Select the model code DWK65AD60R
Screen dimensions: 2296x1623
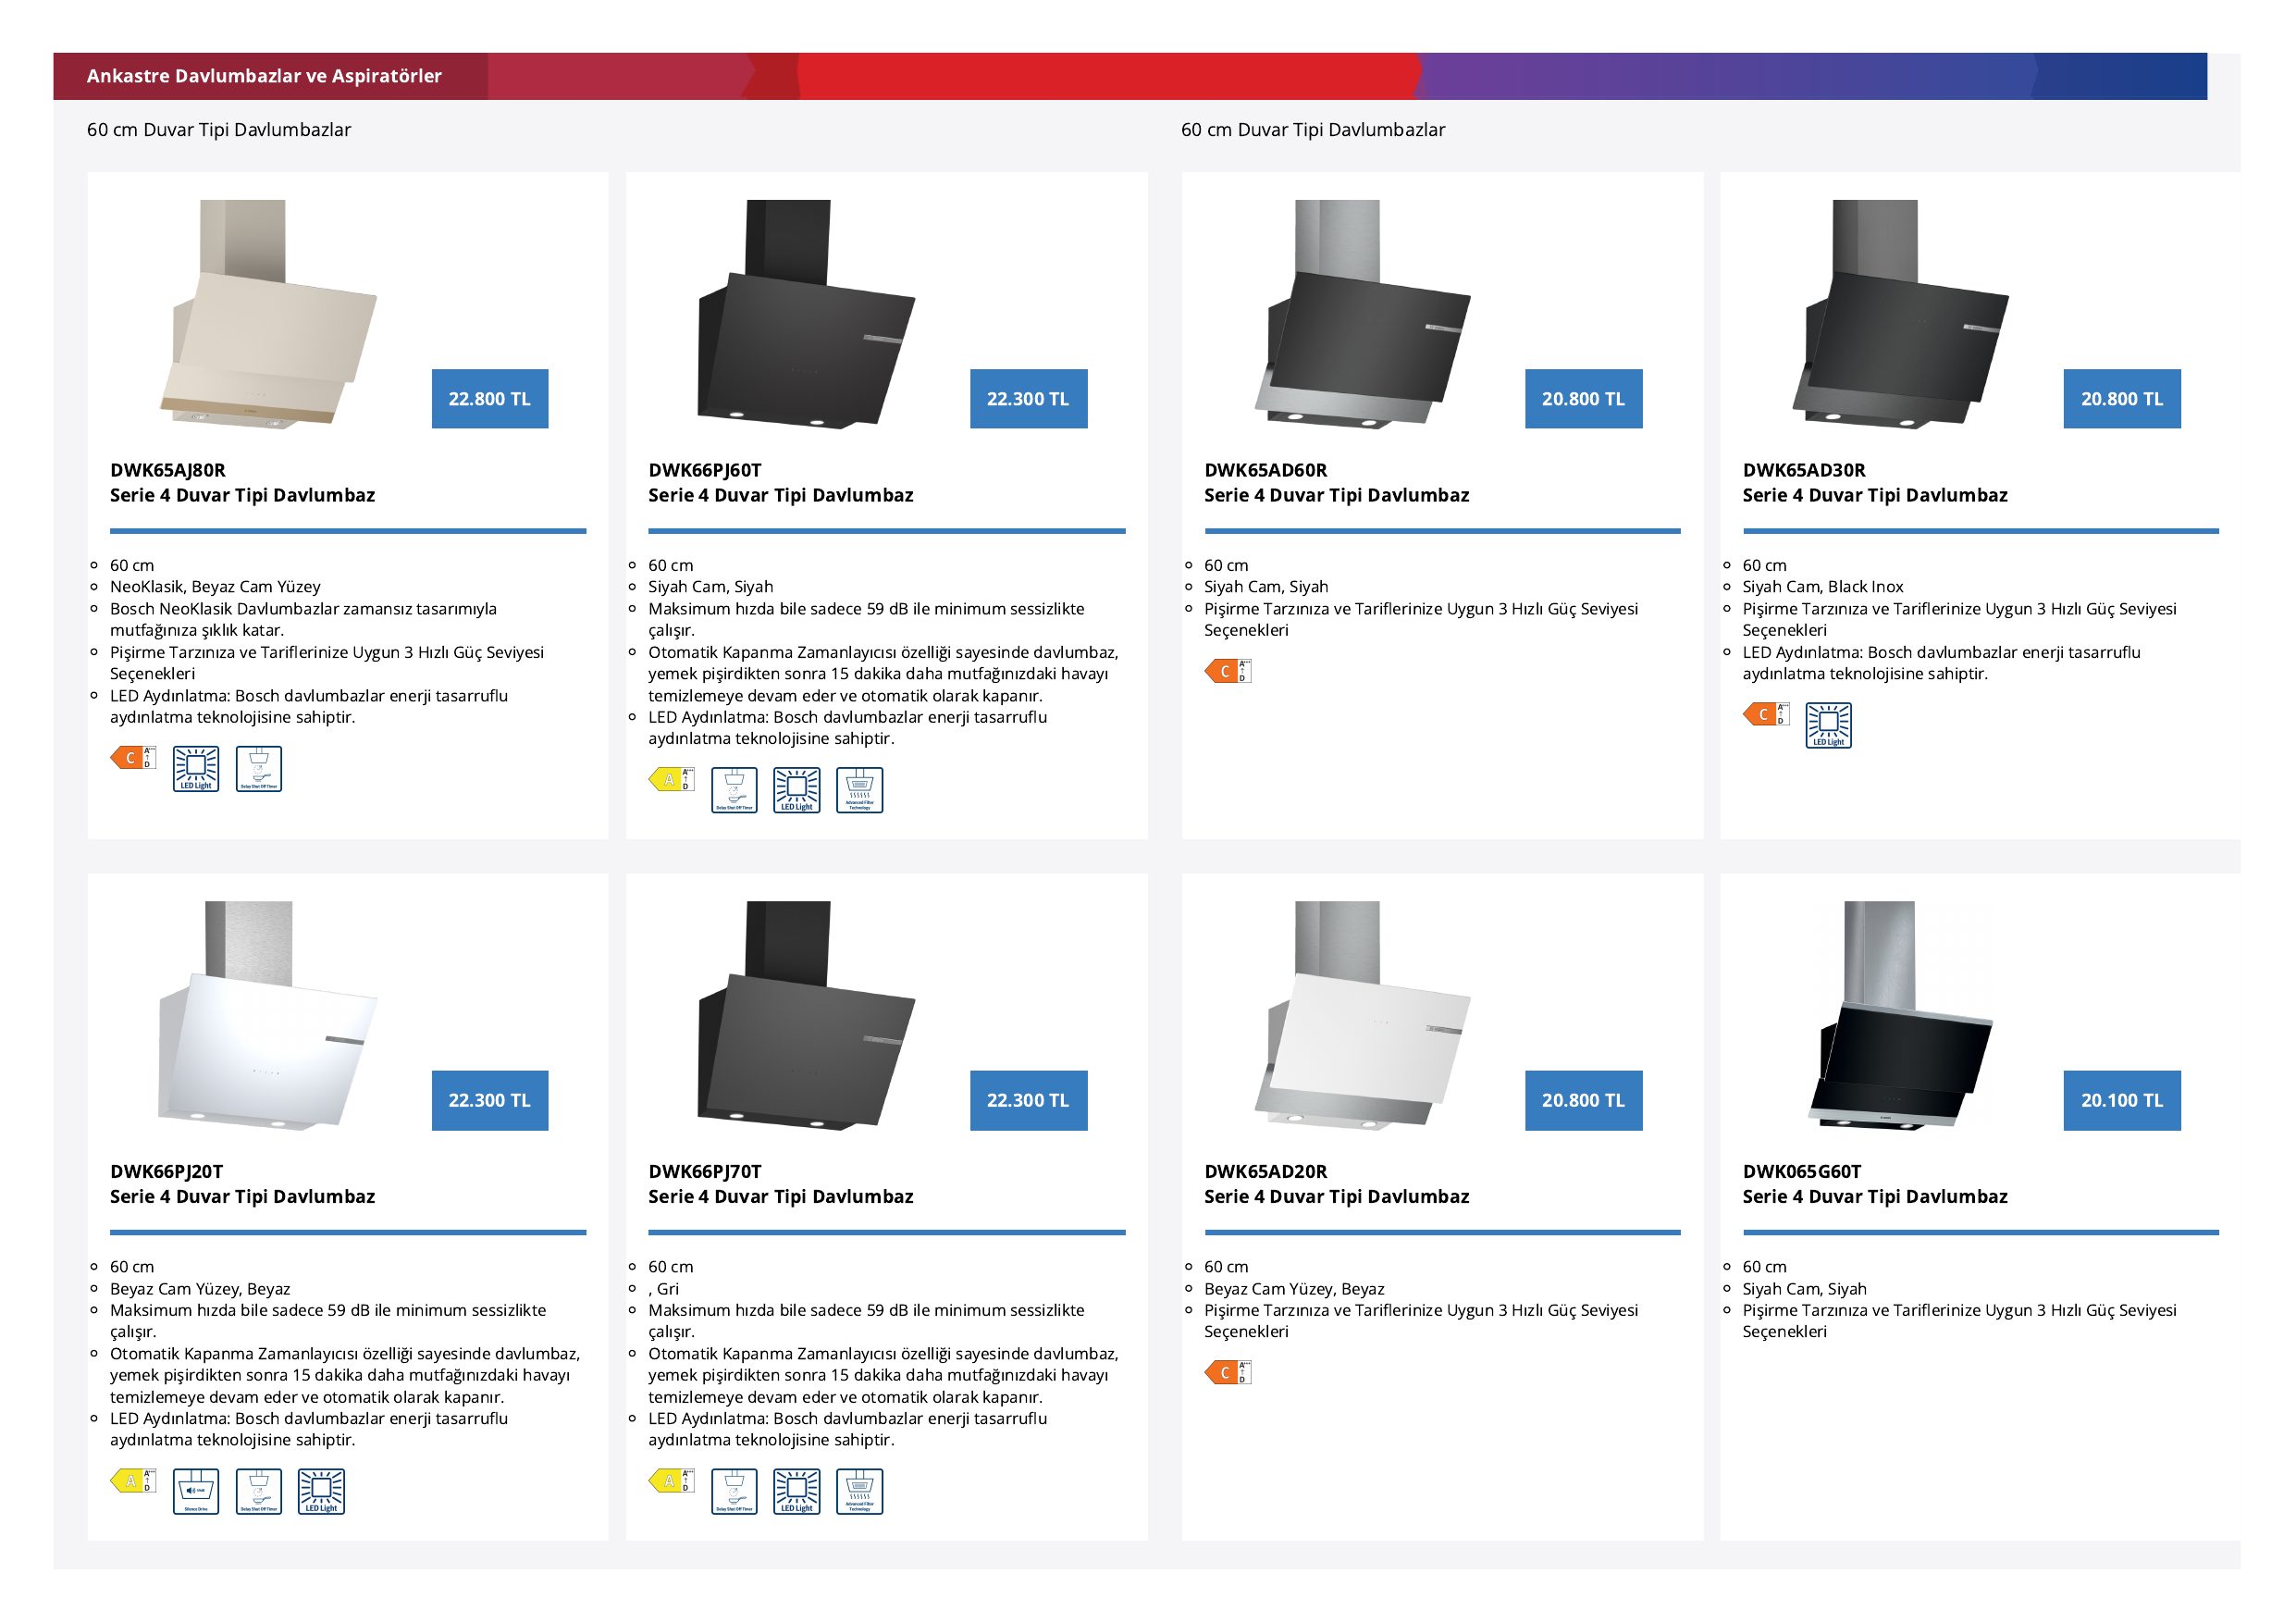pos(1266,470)
